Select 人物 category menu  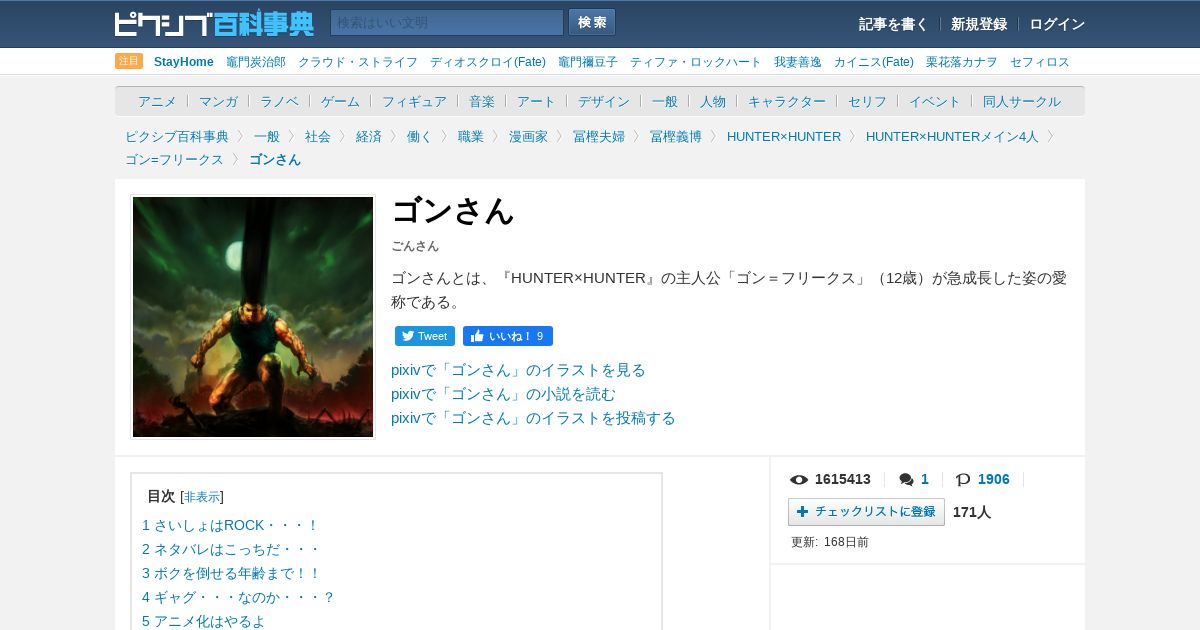click(x=713, y=102)
